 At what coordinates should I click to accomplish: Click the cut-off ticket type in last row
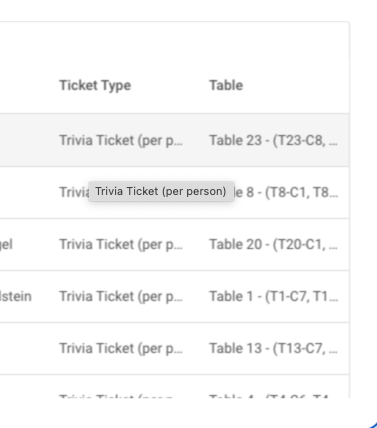(116, 396)
